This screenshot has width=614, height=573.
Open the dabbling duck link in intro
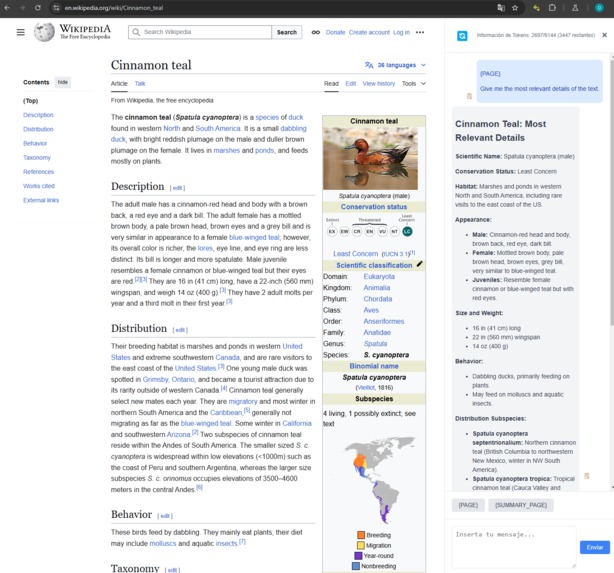pyautogui.click(x=293, y=128)
